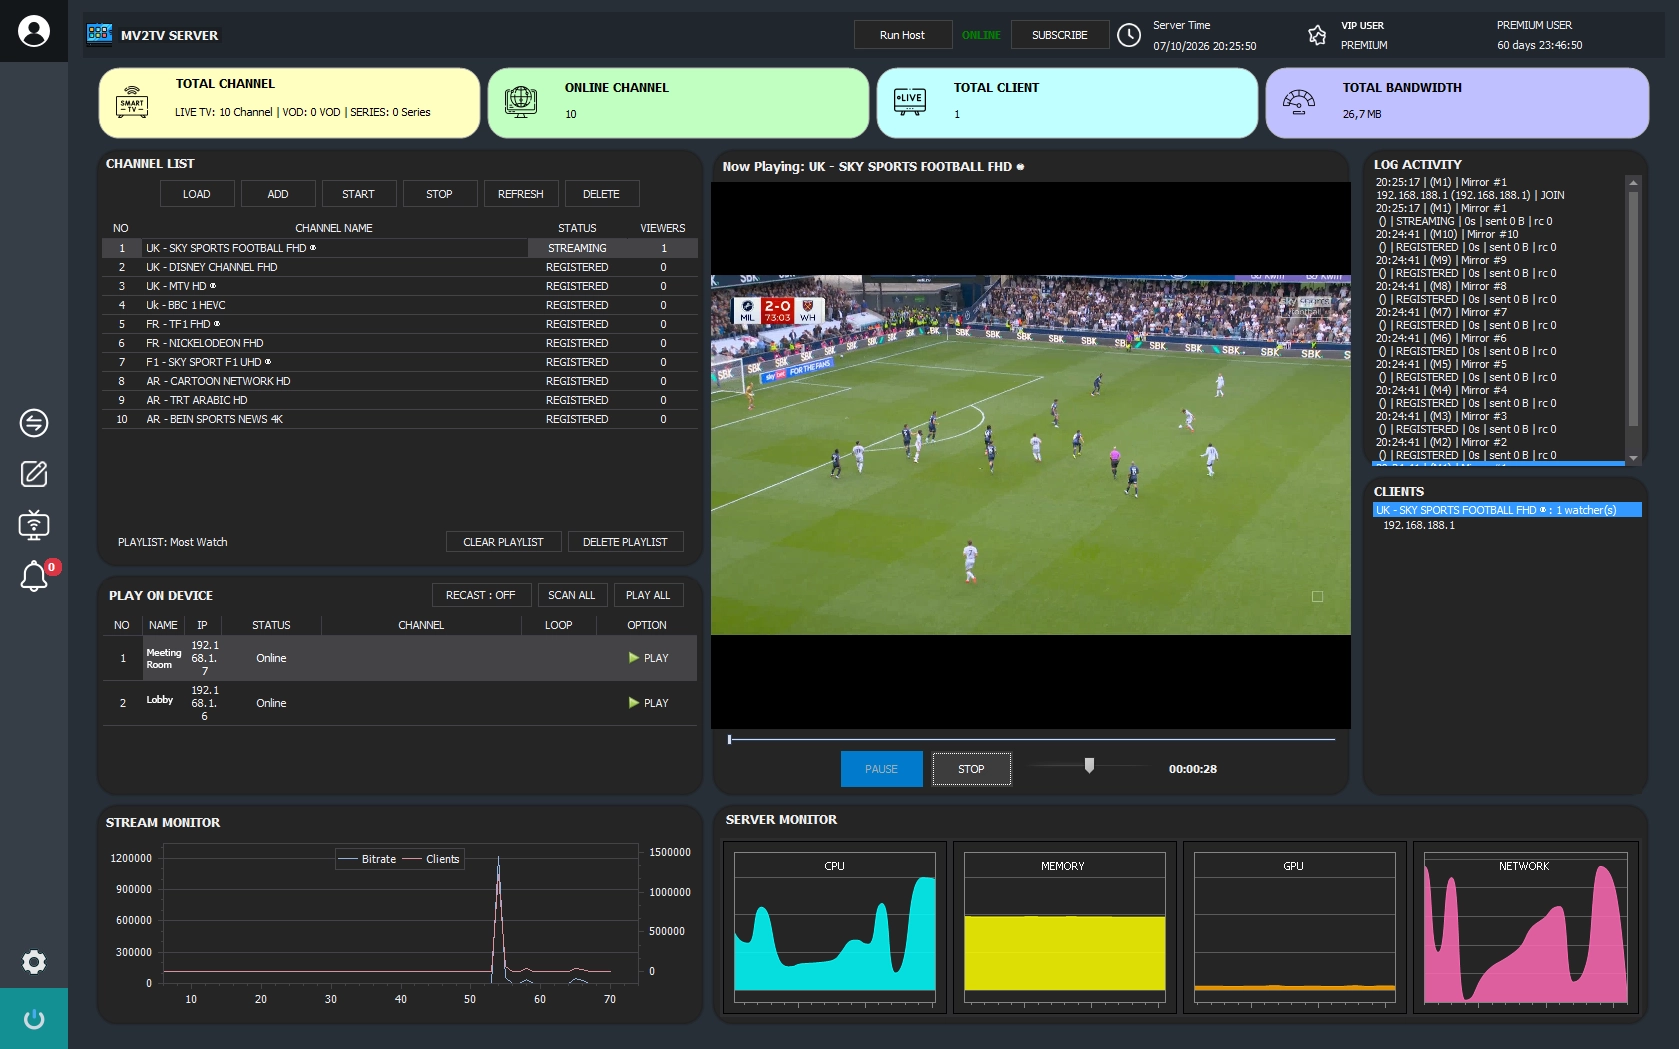Click STOP in channel list toolbar
Image resolution: width=1679 pixels, height=1049 pixels.
(439, 194)
